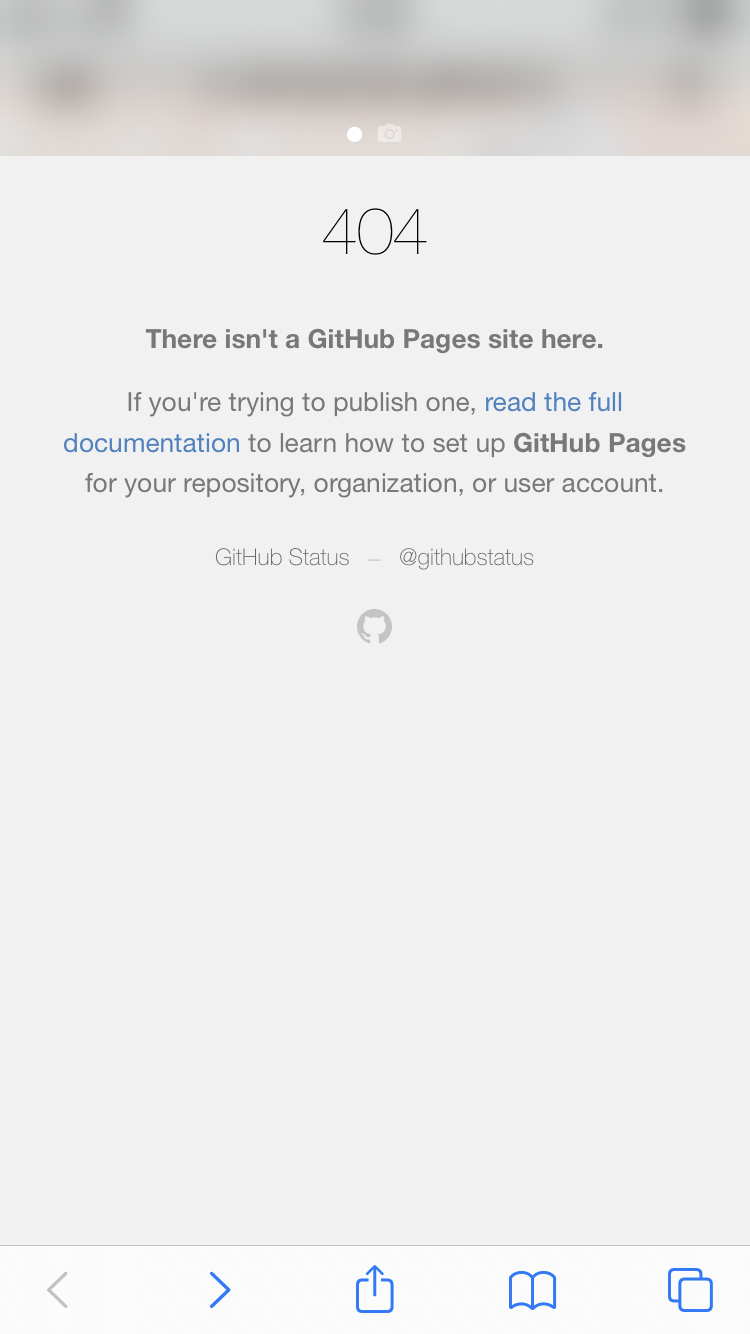Image resolution: width=750 pixels, height=1334 pixels.
Task: Click "If you're trying to publish one" text
Action: click(x=301, y=402)
